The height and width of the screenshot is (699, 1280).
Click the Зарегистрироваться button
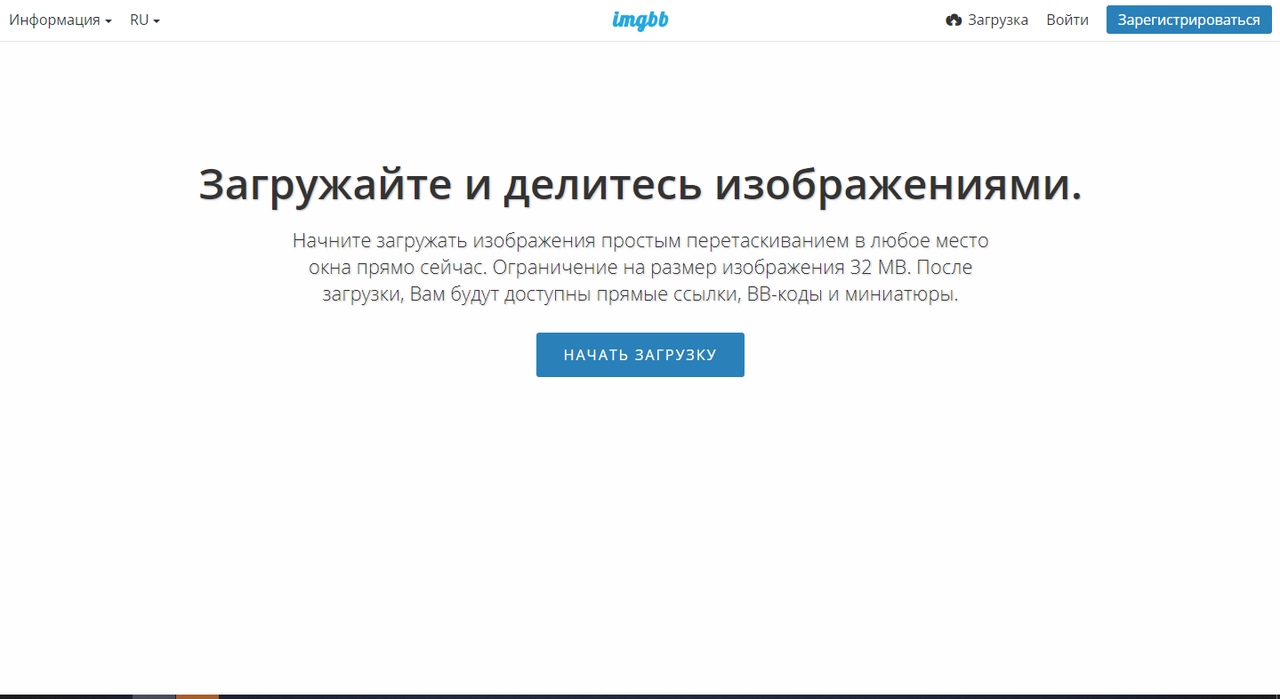[1189, 20]
